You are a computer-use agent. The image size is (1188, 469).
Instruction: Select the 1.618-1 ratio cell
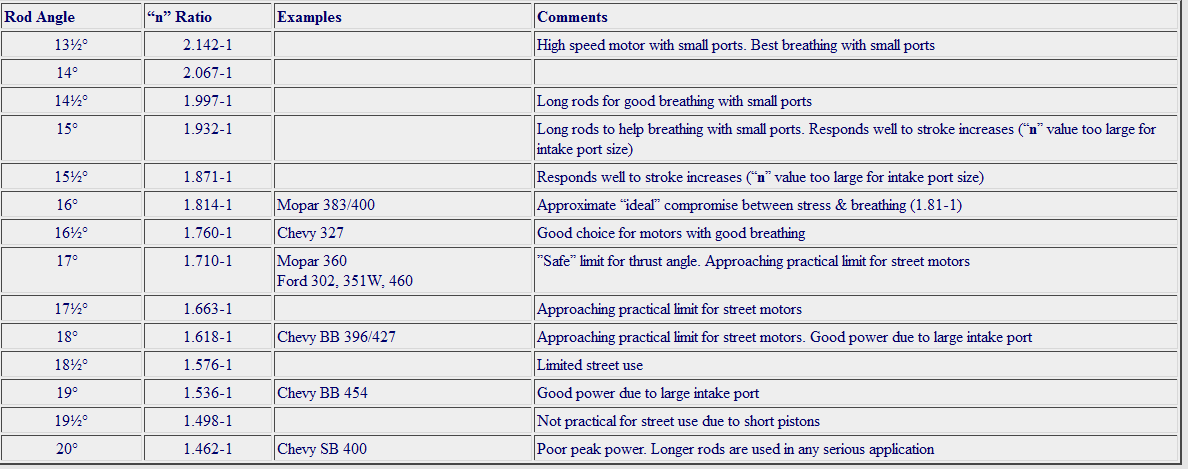coord(208,337)
